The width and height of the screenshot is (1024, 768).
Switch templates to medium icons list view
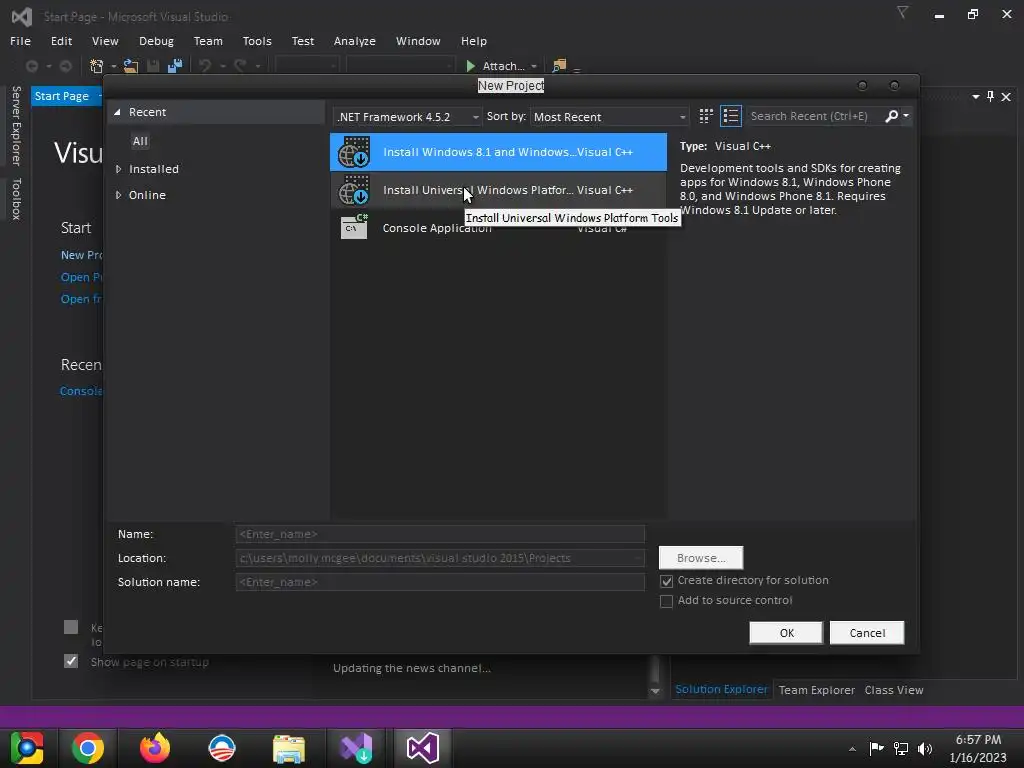point(731,116)
